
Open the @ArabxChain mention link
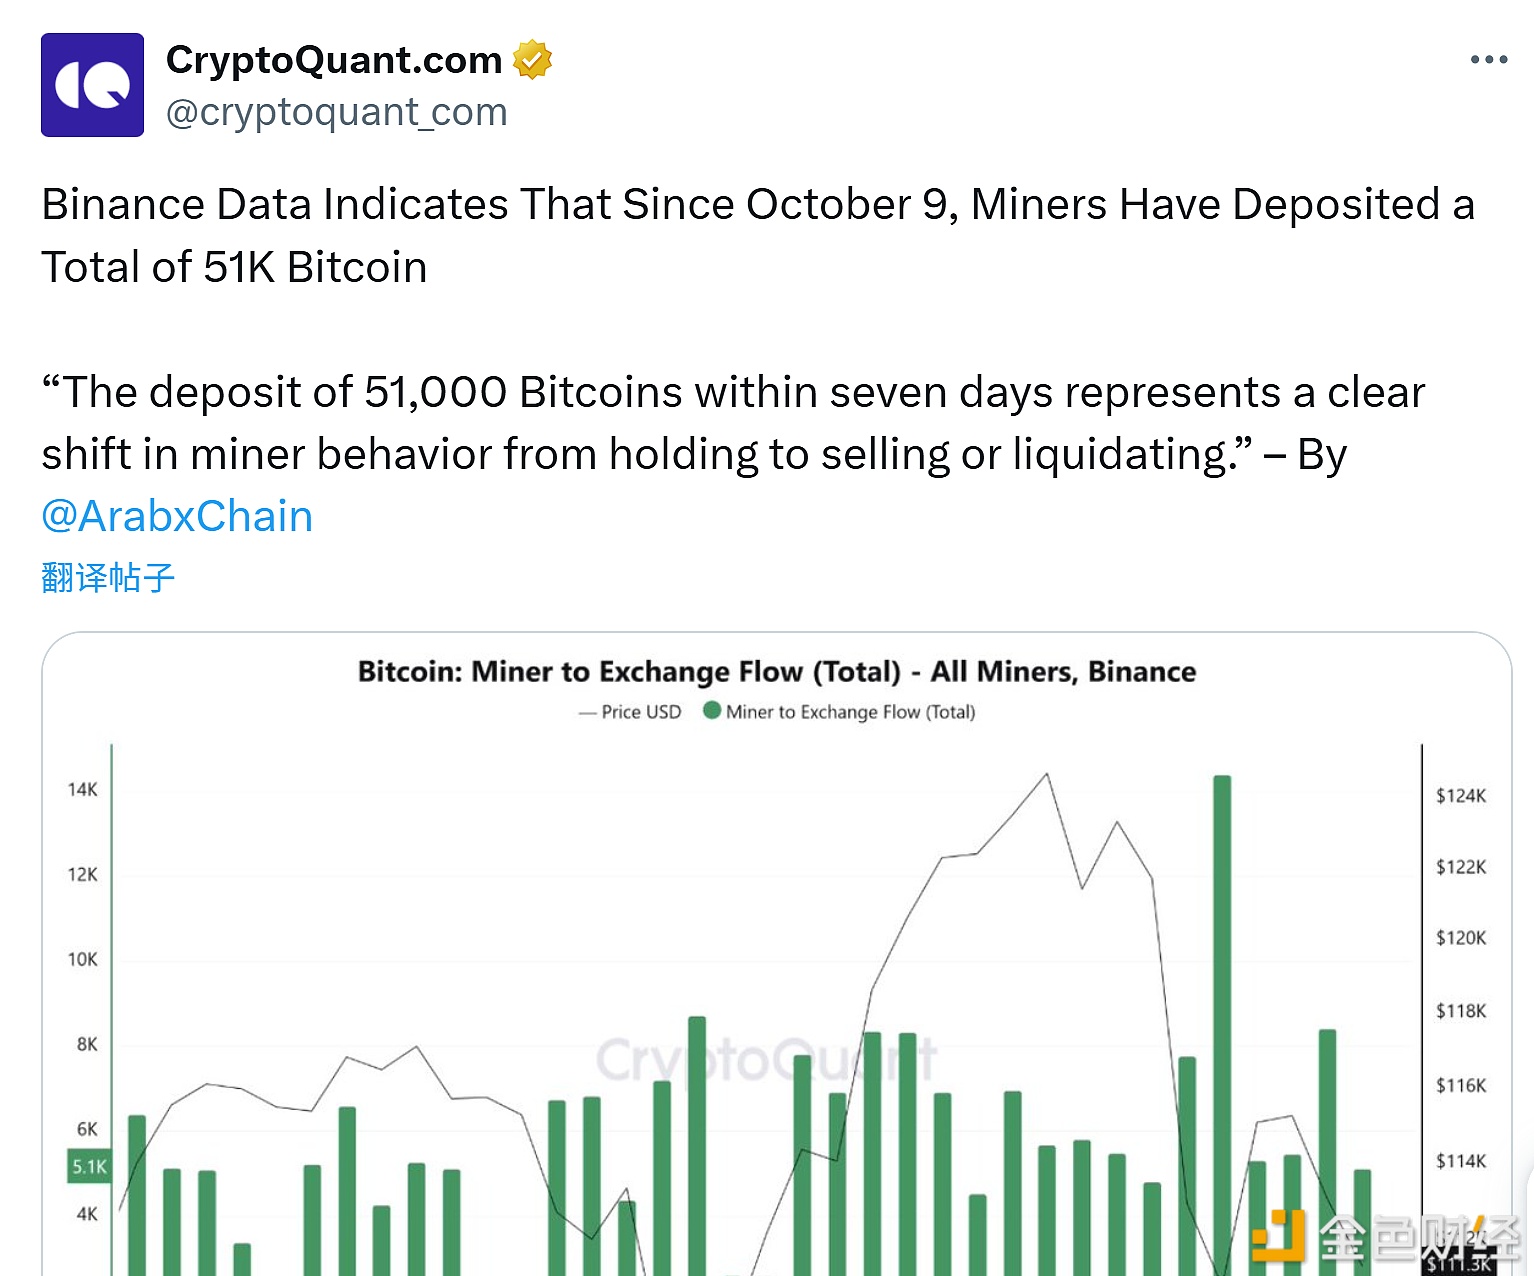tap(177, 516)
